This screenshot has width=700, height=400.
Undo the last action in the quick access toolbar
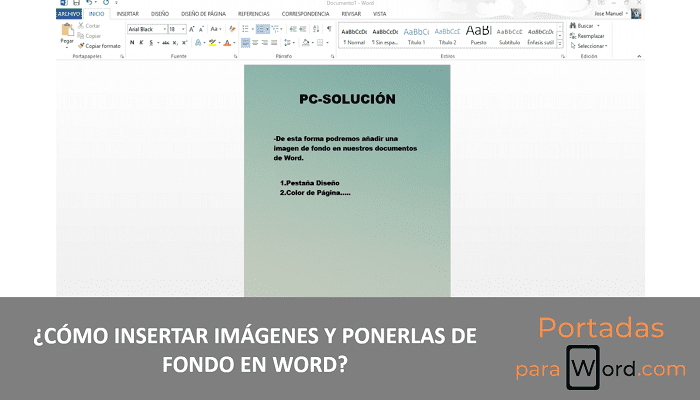click(89, 3)
